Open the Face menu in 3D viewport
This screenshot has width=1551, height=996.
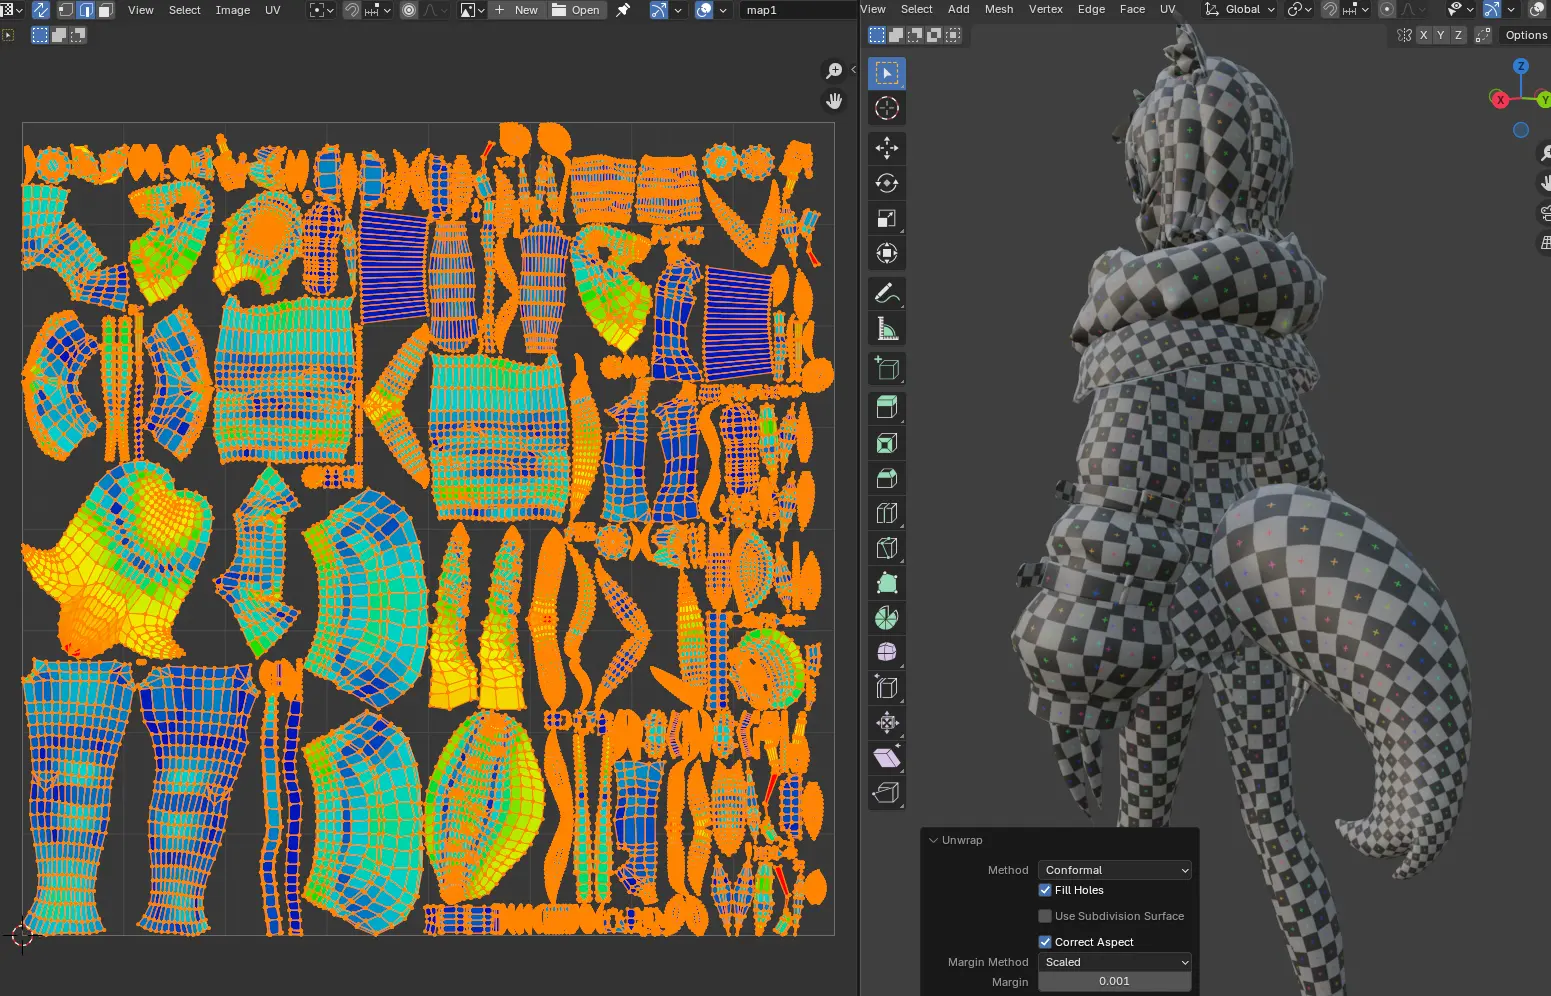tap(1132, 9)
